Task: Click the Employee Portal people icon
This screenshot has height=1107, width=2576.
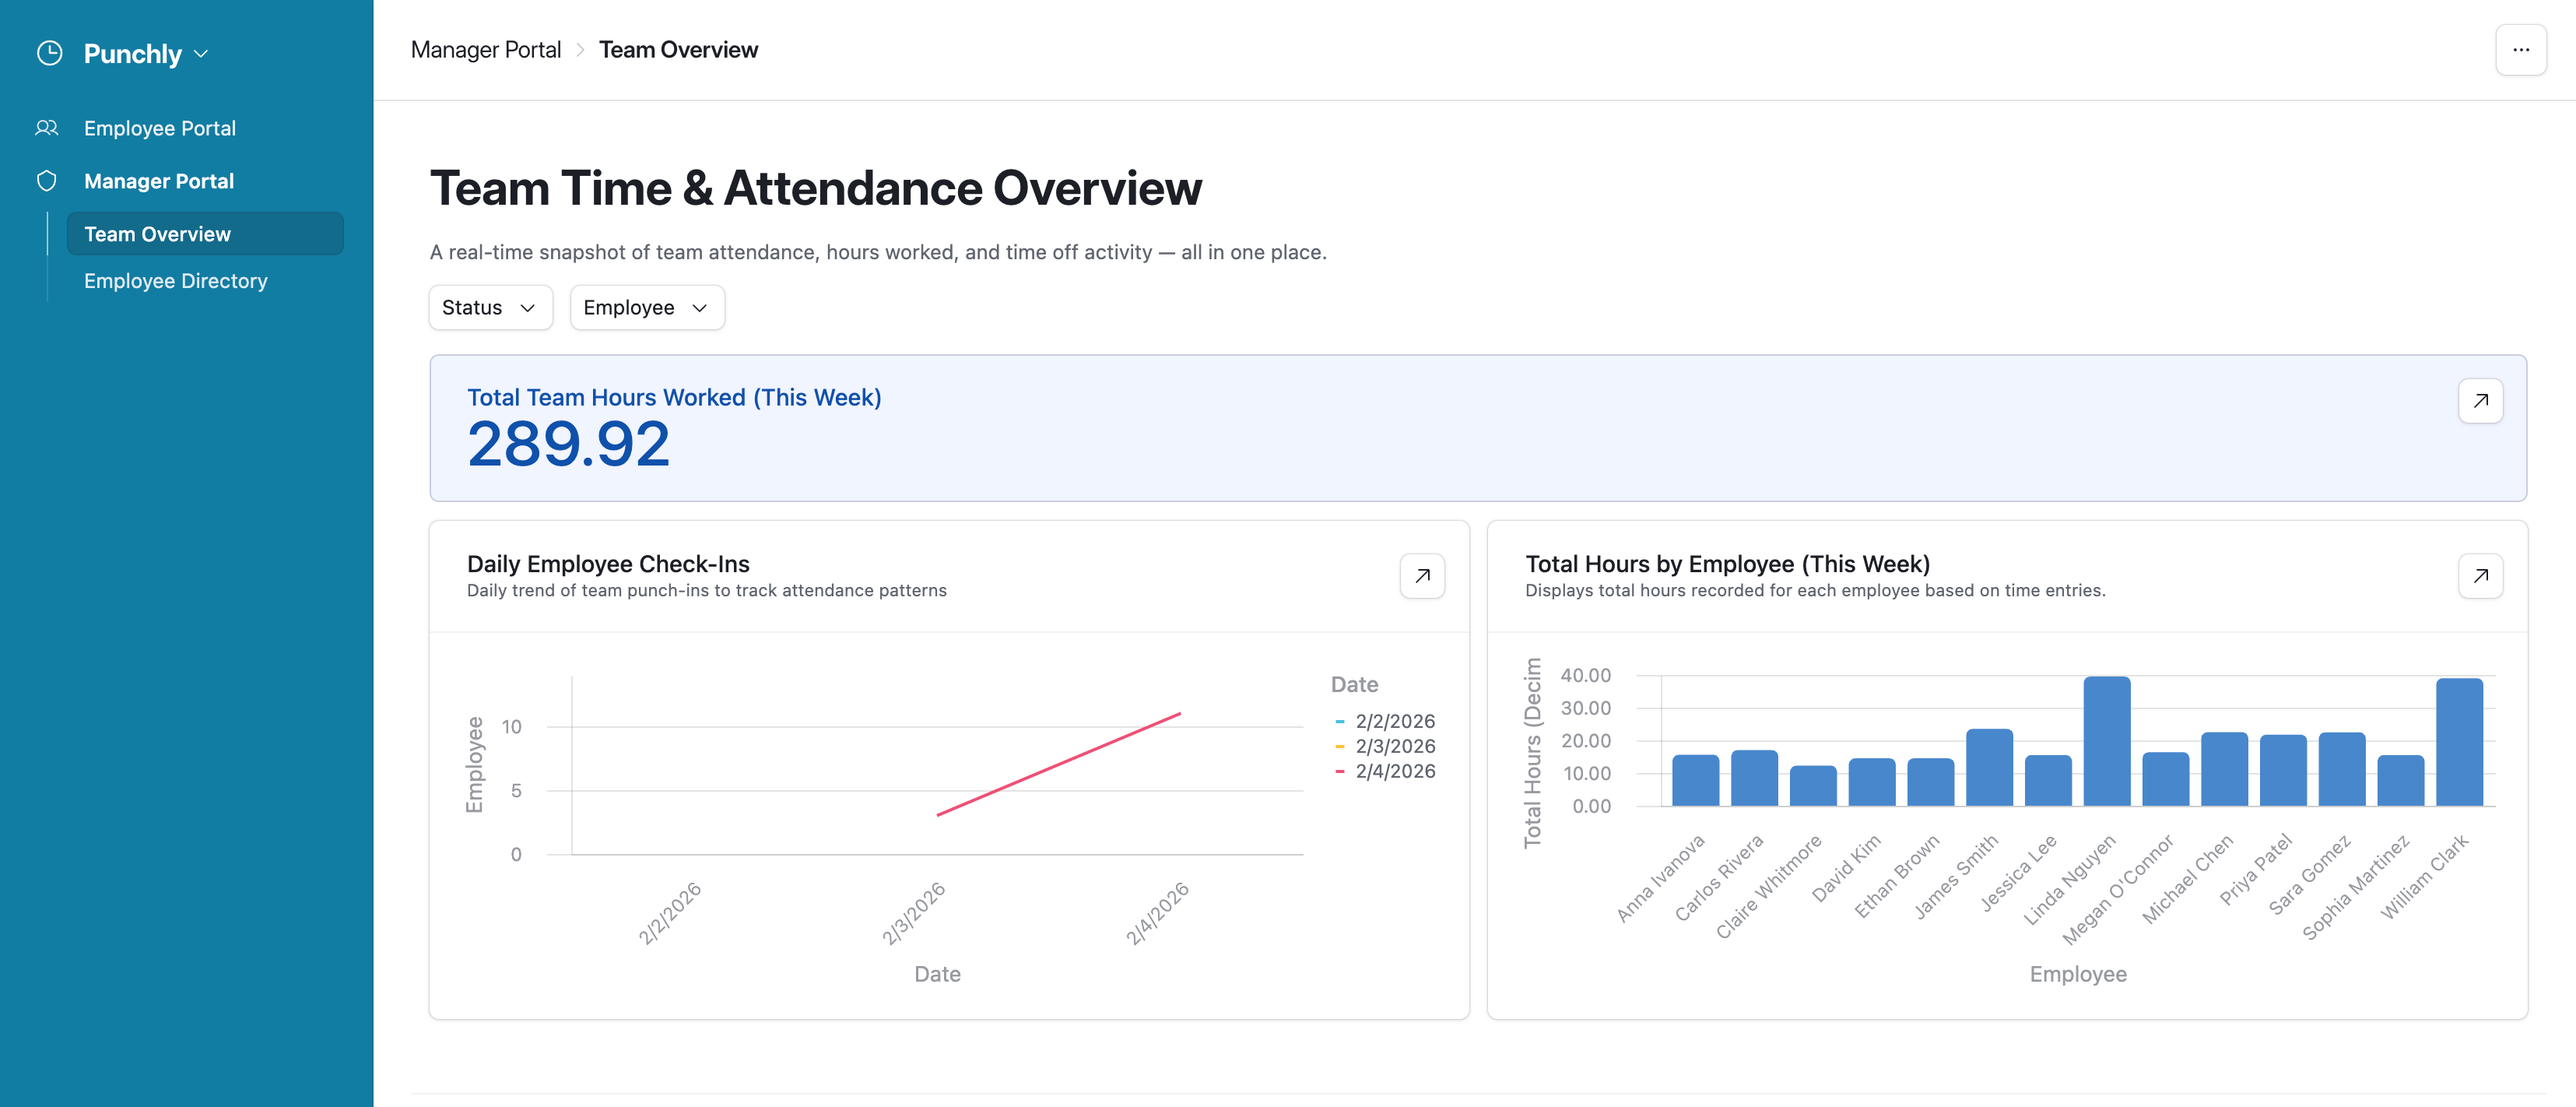Action: coord(47,128)
